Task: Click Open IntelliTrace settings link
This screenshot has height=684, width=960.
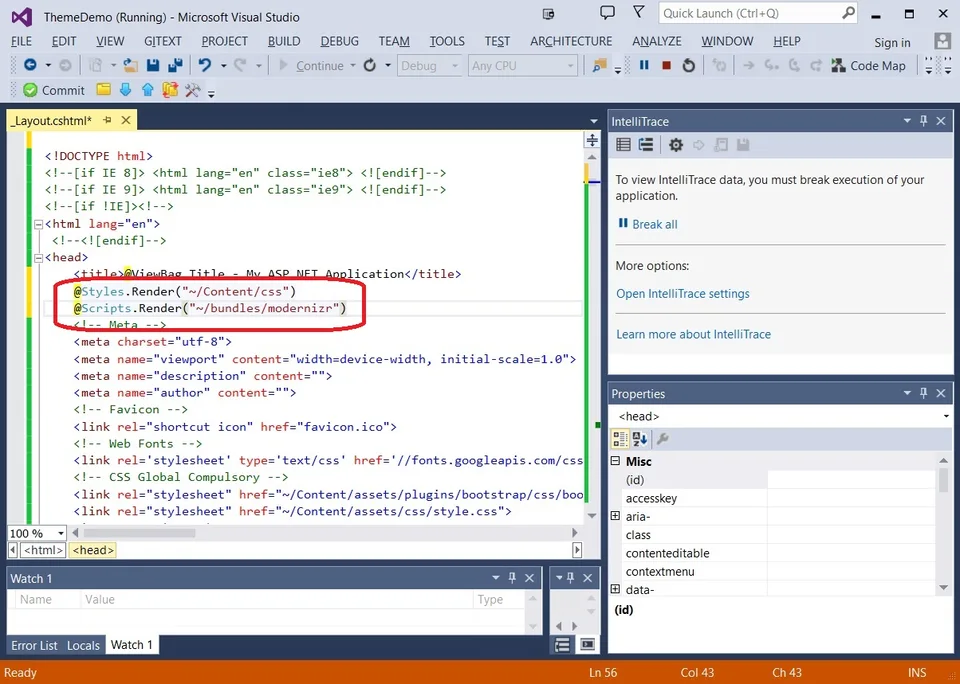Action: [x=683, y=293]
